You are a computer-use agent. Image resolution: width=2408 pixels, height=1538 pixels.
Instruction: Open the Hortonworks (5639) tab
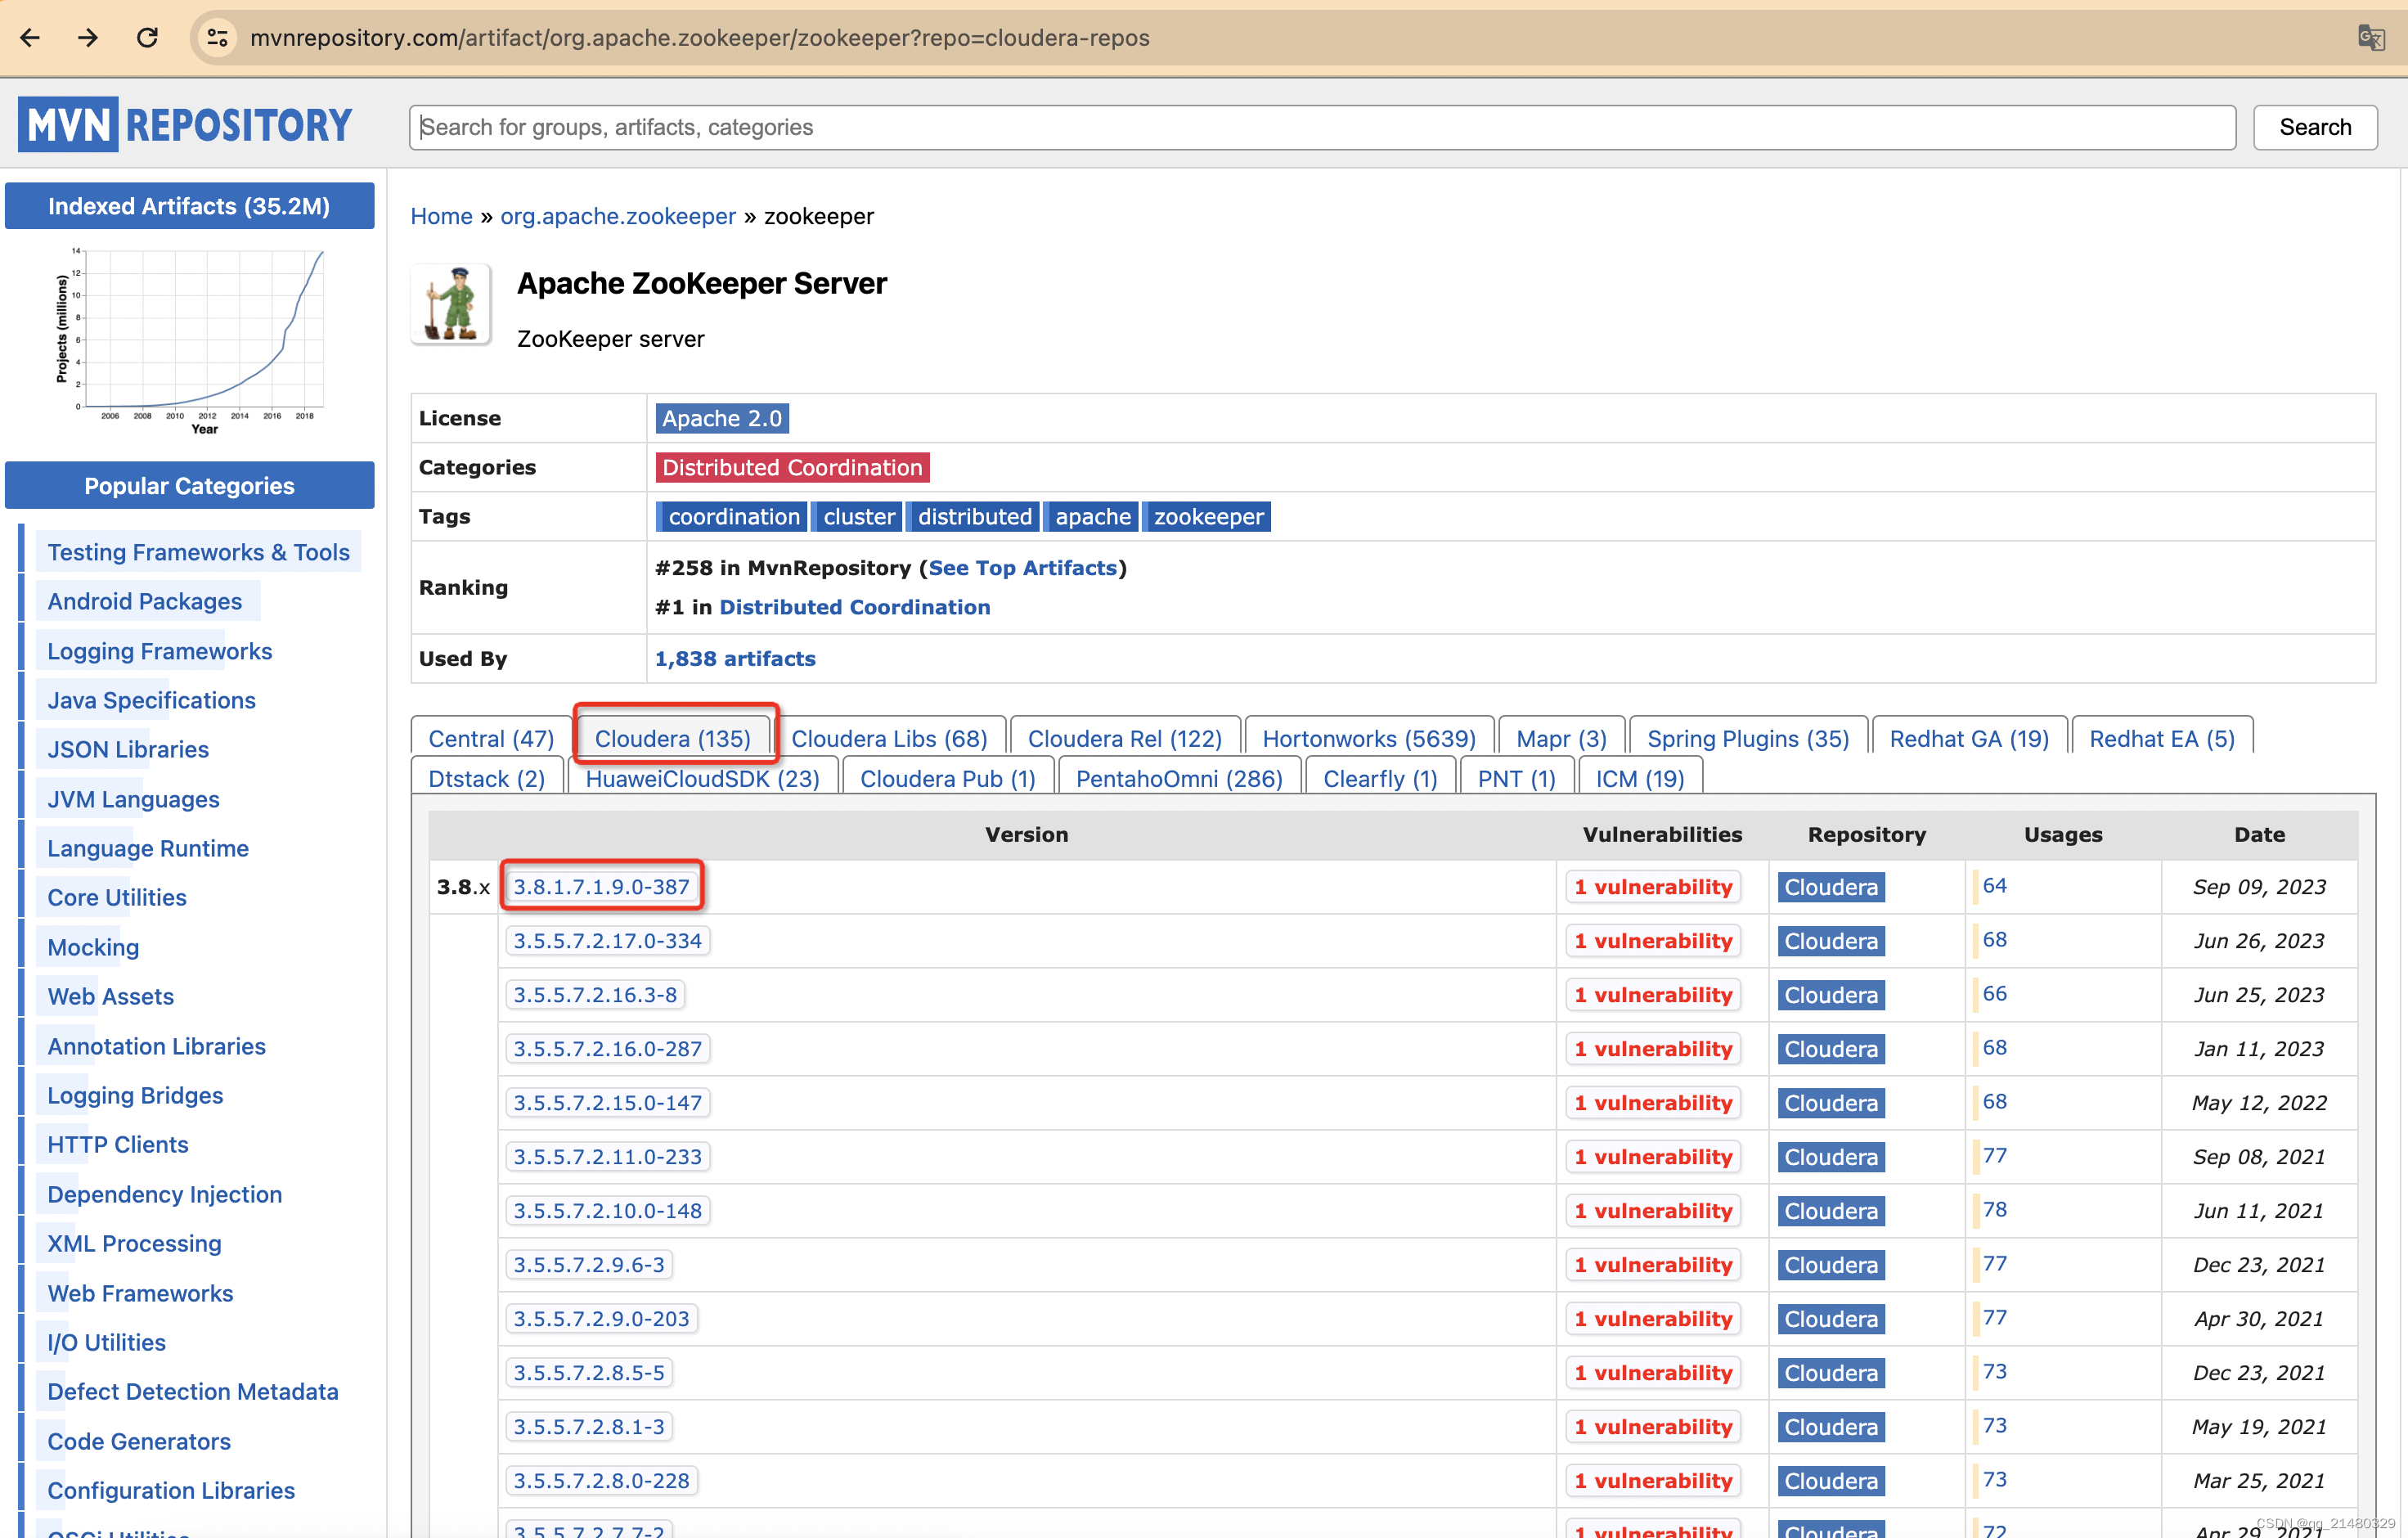pos(1368,738)
